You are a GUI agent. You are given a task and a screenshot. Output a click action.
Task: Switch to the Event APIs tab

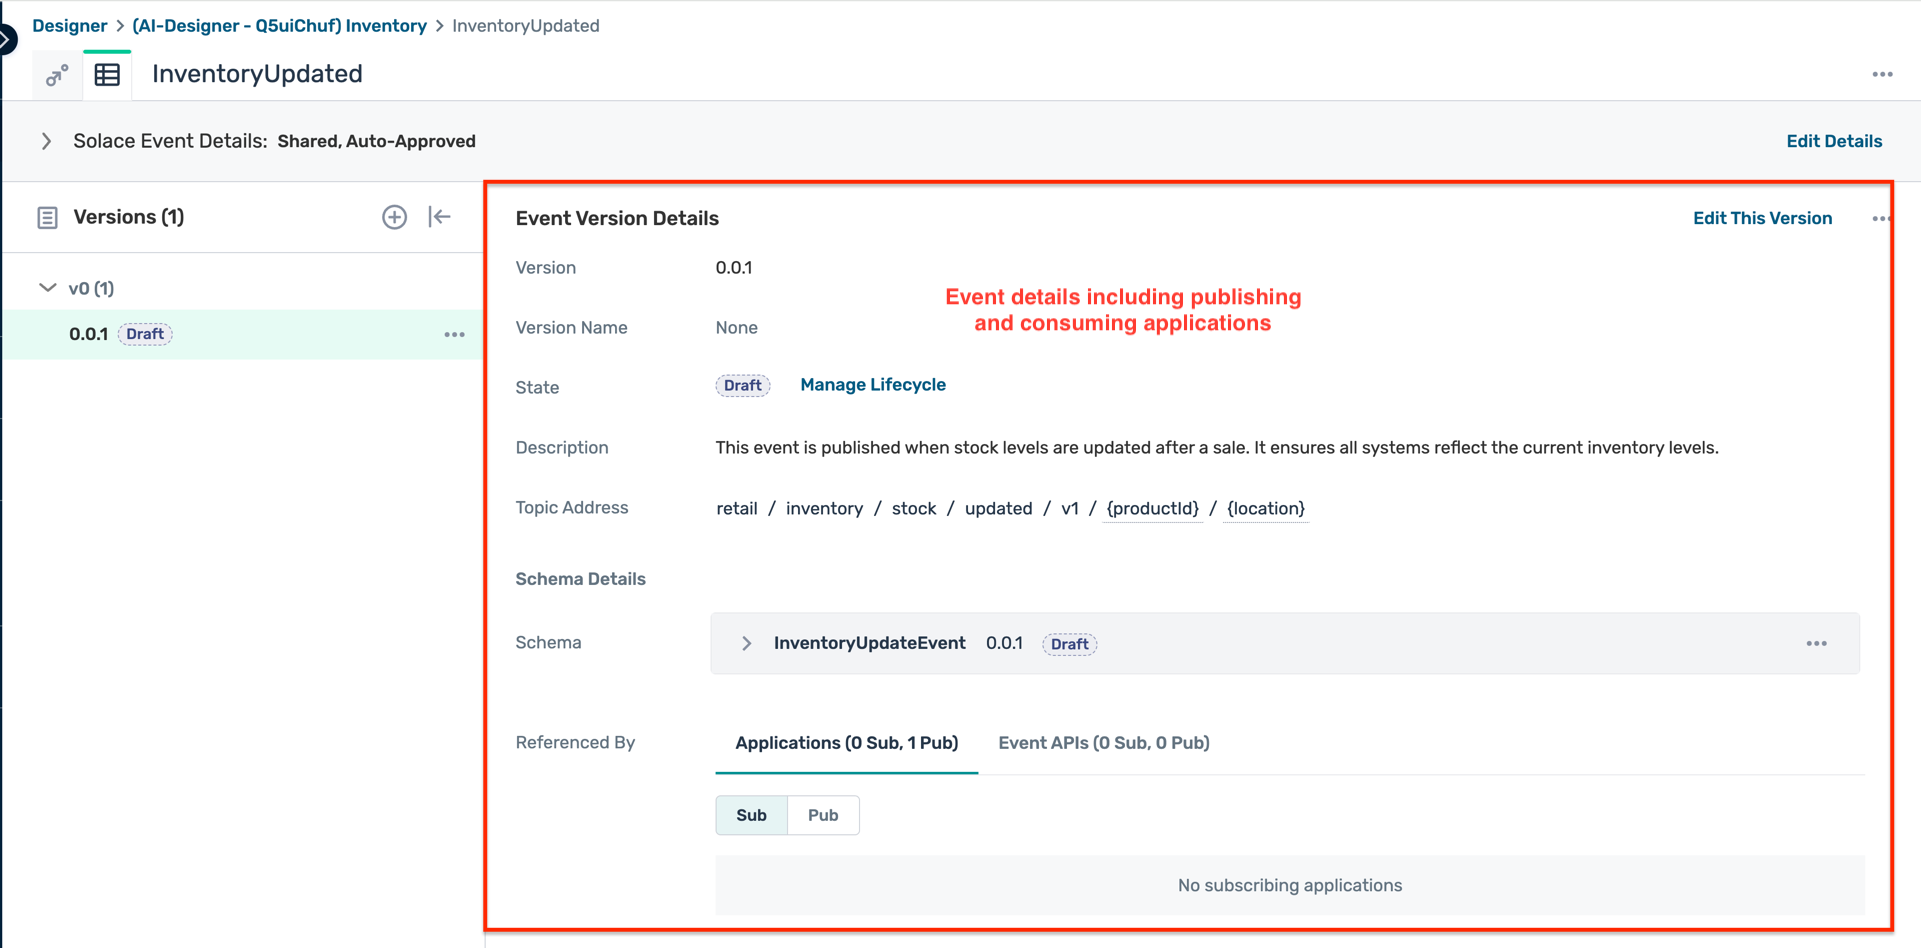pyautogui.click(x=1103, y=743)
